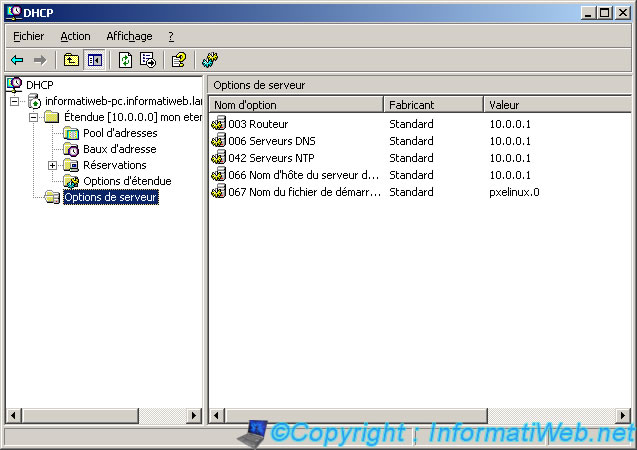
Task: Sort by Valeur column header
Action: tap(550, 104)
